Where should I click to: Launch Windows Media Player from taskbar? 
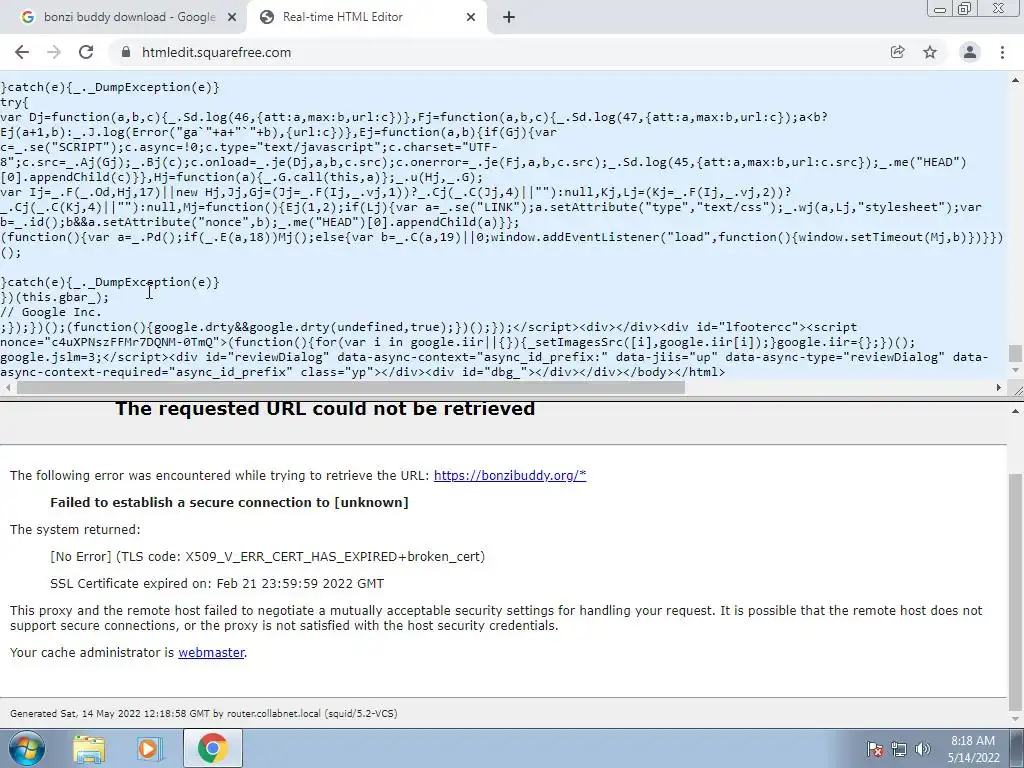148,748
